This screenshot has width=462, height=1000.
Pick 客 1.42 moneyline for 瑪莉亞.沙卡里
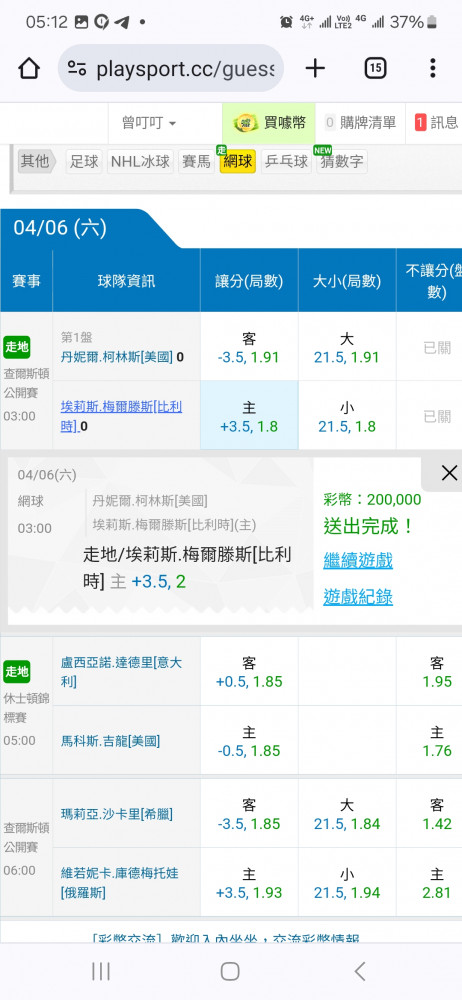click(436, 813)
